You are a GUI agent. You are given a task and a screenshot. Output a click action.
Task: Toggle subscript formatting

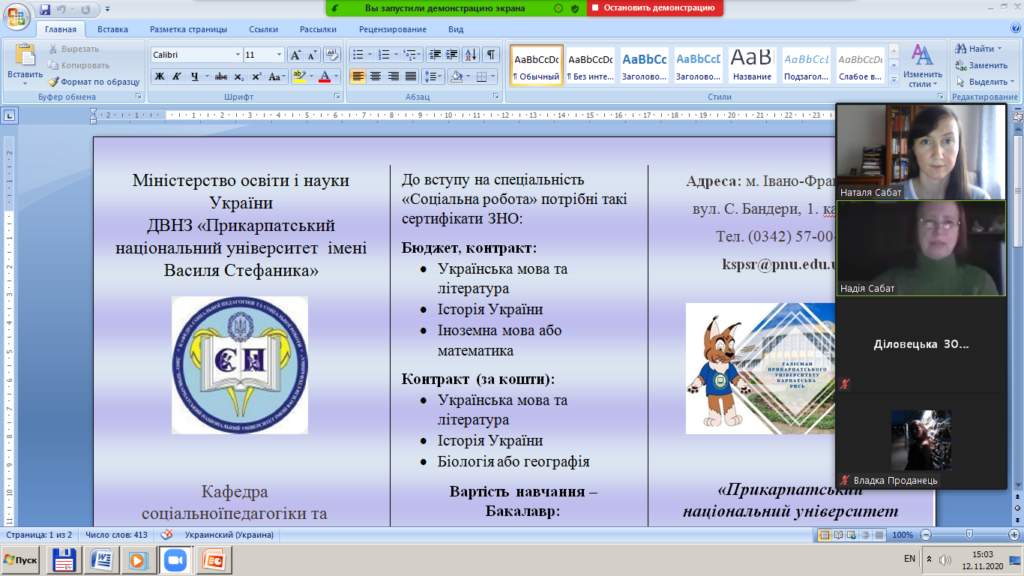[239, 76]
